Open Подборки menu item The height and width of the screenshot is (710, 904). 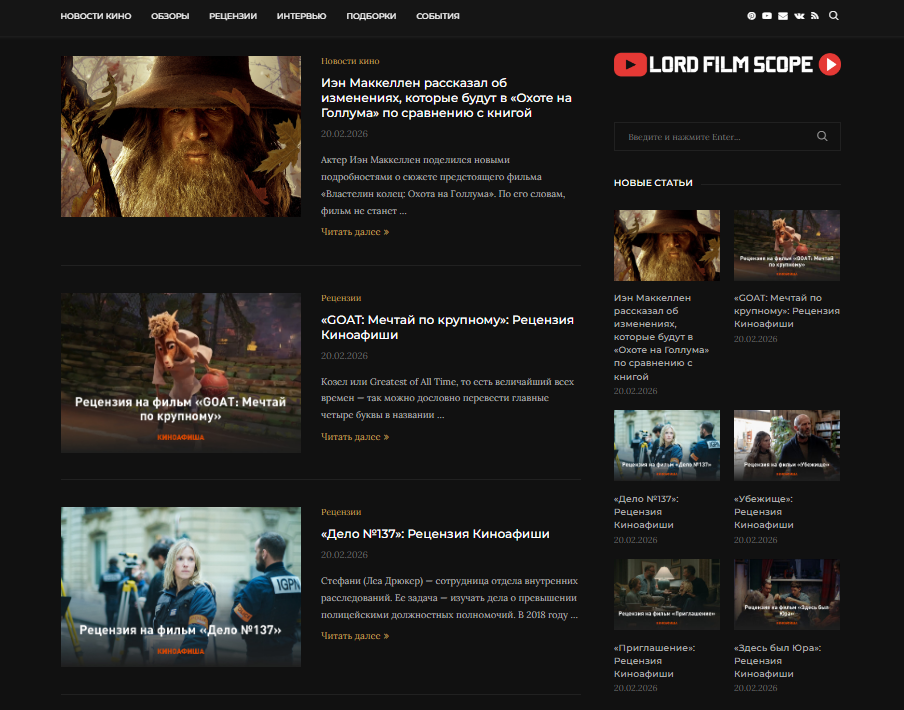371,16
